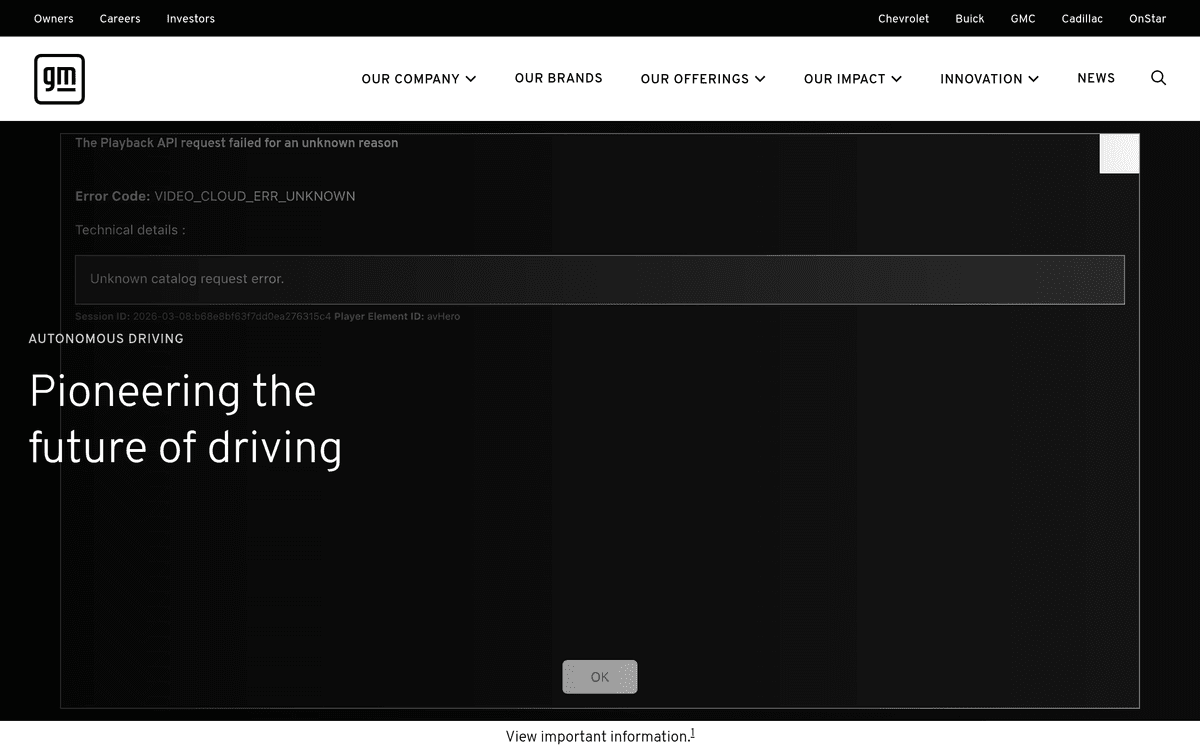
Task: Visit the OnStar link
Action: tap(1147, 18)
